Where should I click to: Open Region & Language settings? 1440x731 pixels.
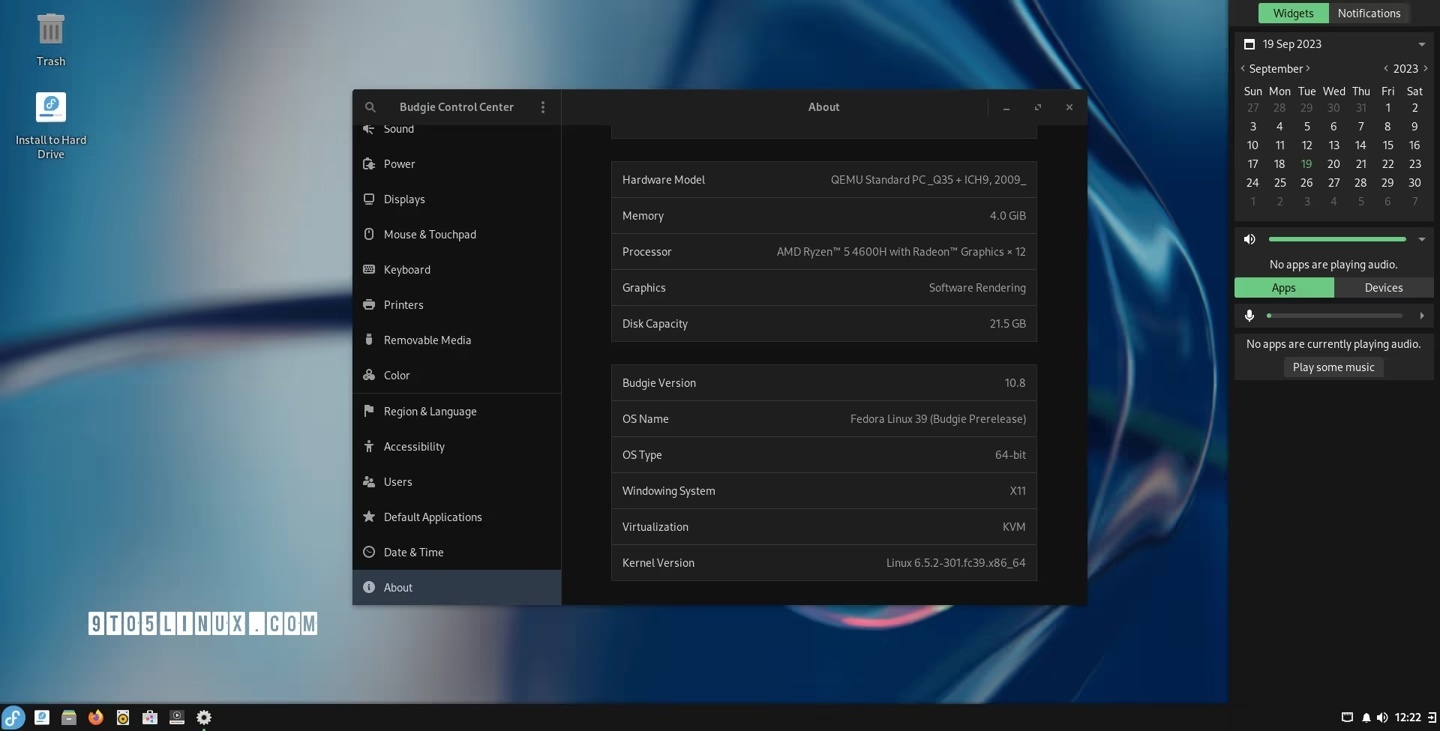457,411
